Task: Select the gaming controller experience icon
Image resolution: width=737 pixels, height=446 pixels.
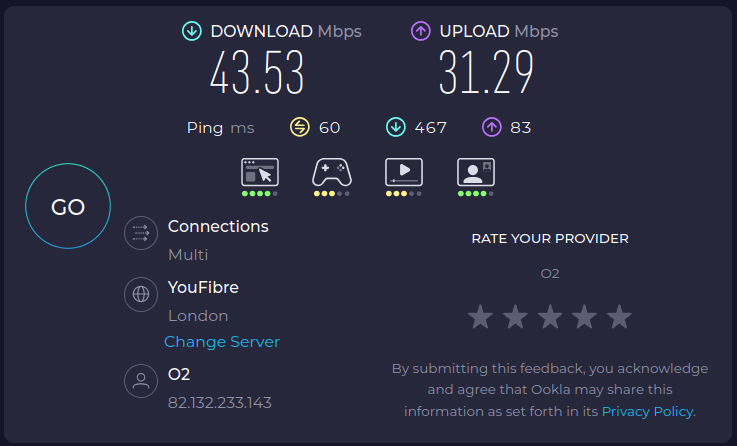Action: click(x=332, y=172)
